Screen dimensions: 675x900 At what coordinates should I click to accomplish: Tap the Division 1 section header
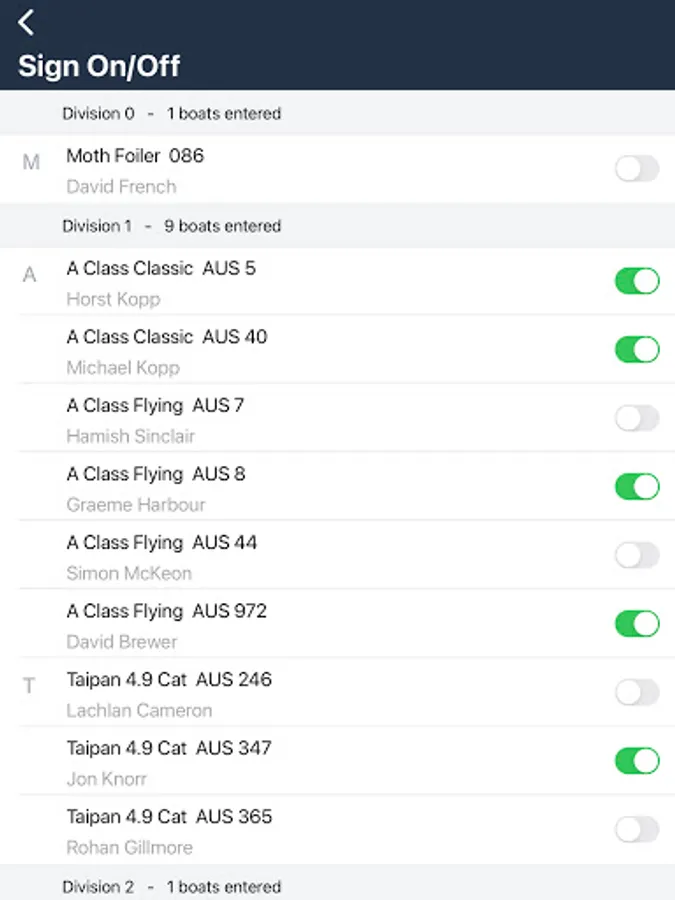171,226
